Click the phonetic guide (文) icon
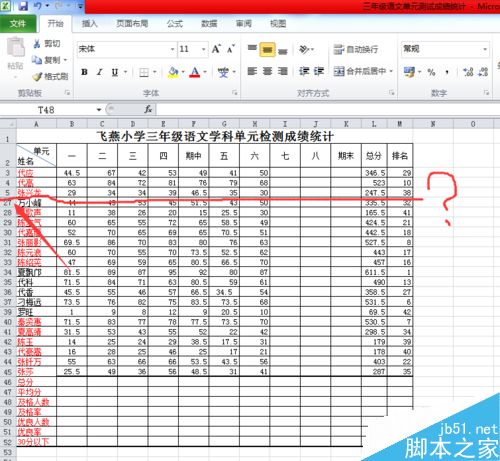This screenshot has height=461, width=500. coord(223,72)
